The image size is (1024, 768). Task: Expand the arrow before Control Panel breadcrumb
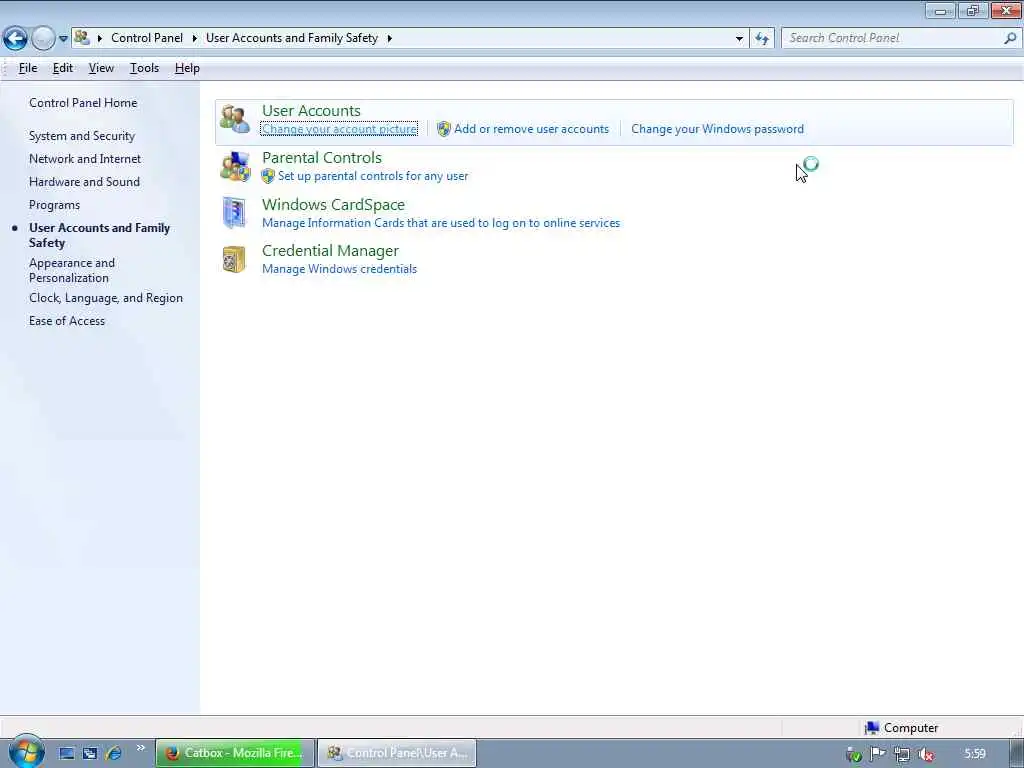[100, 38]
